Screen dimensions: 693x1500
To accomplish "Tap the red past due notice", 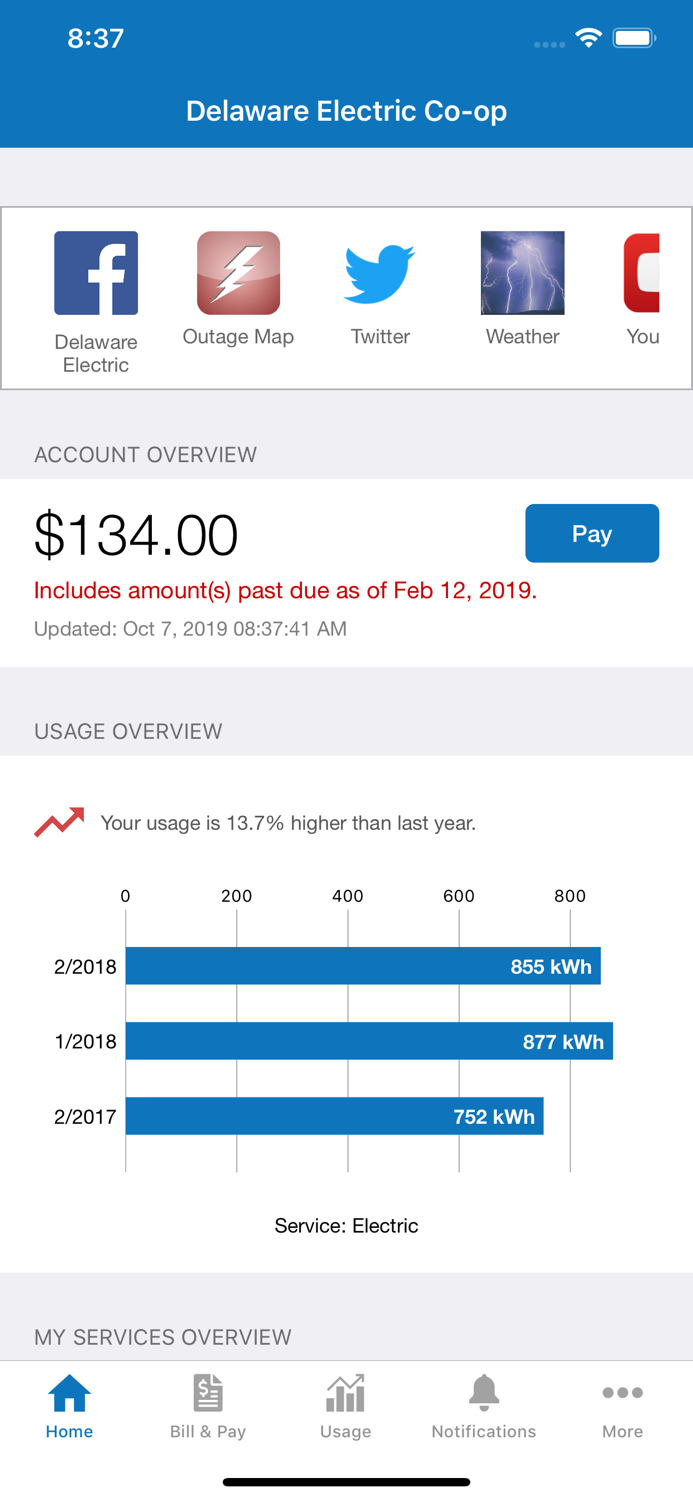I will (x=285, y=590).
